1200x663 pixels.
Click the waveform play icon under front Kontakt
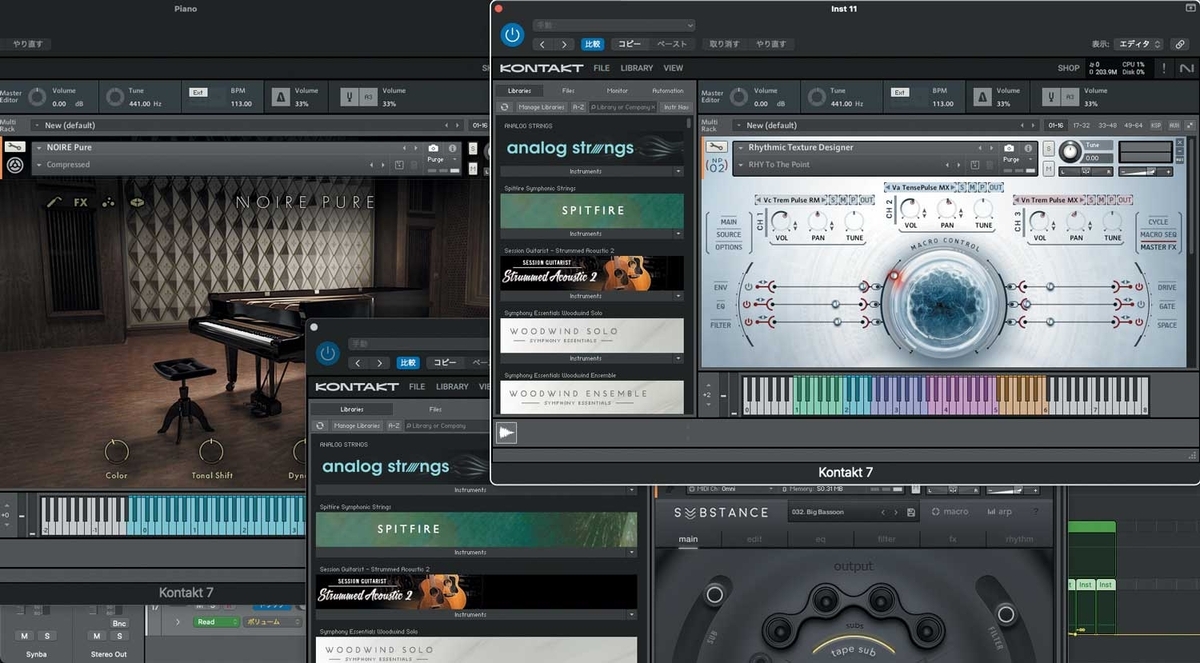coord(507,432)
